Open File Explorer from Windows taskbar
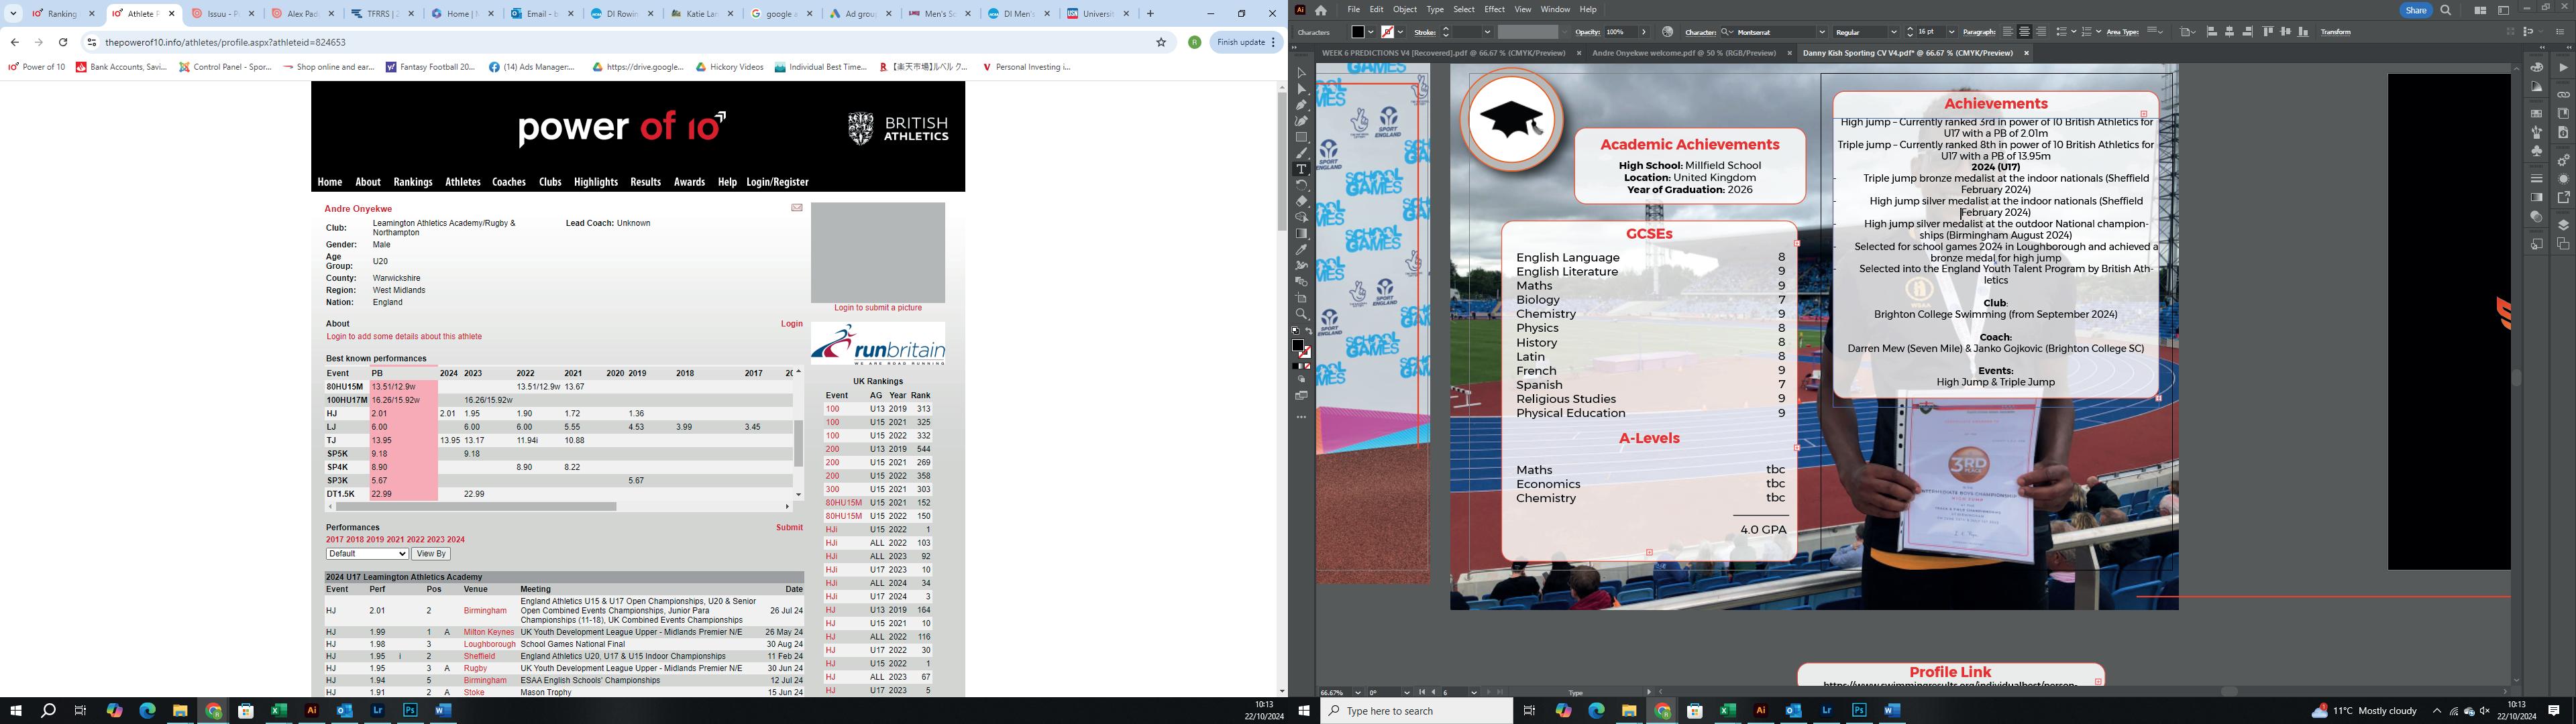Screen dimensions: 2576x724 [x=180, y=711]
